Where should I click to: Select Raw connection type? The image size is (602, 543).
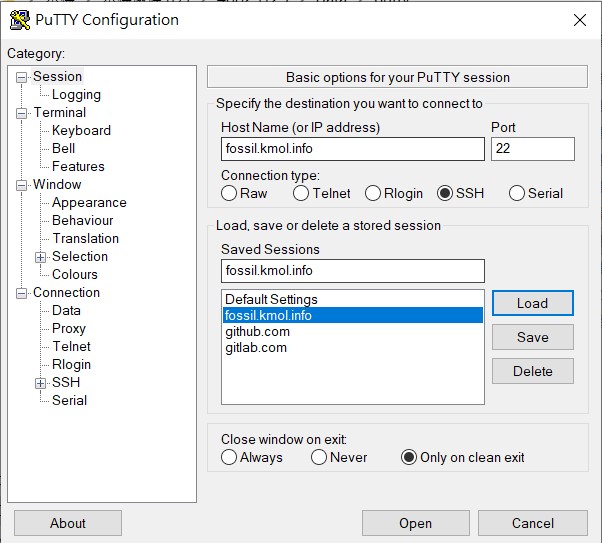coord(229,193)
